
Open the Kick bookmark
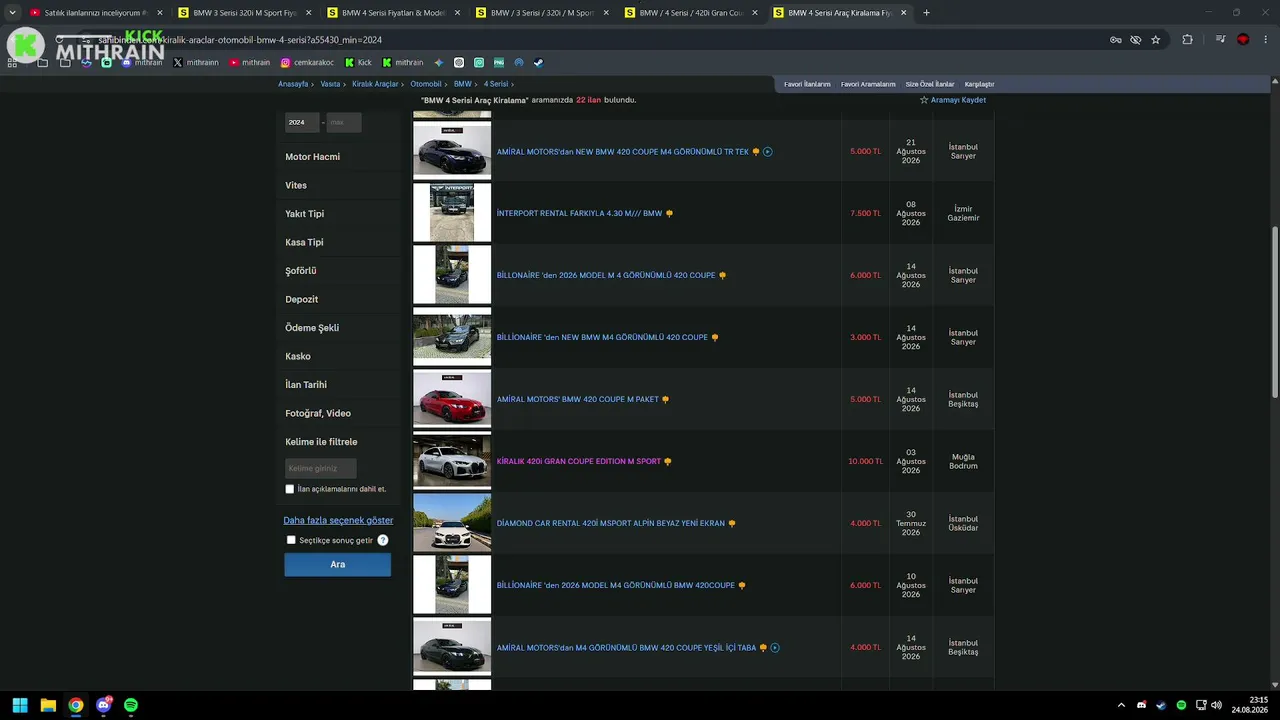[358, 62]
